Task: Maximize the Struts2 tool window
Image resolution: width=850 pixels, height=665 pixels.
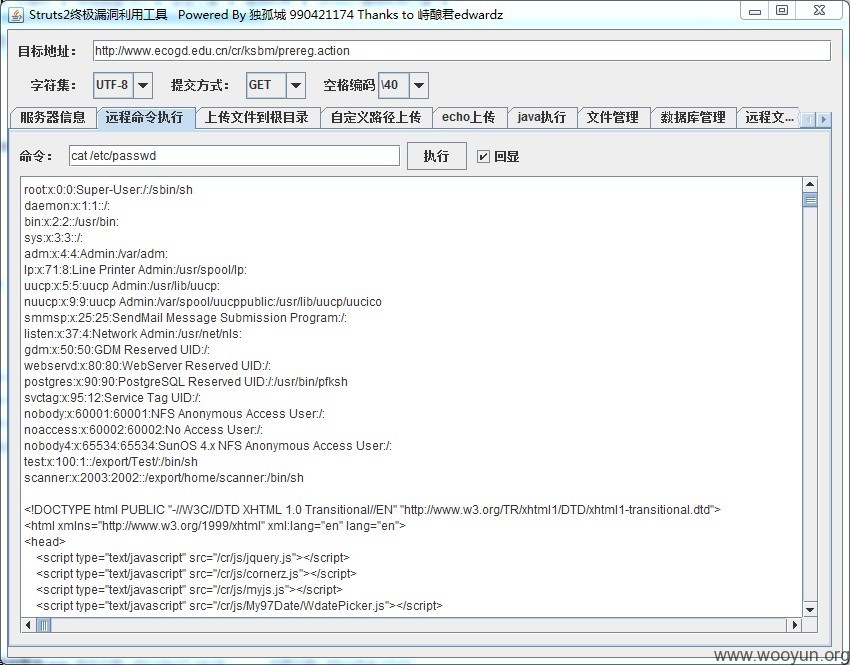Action: 782,10
